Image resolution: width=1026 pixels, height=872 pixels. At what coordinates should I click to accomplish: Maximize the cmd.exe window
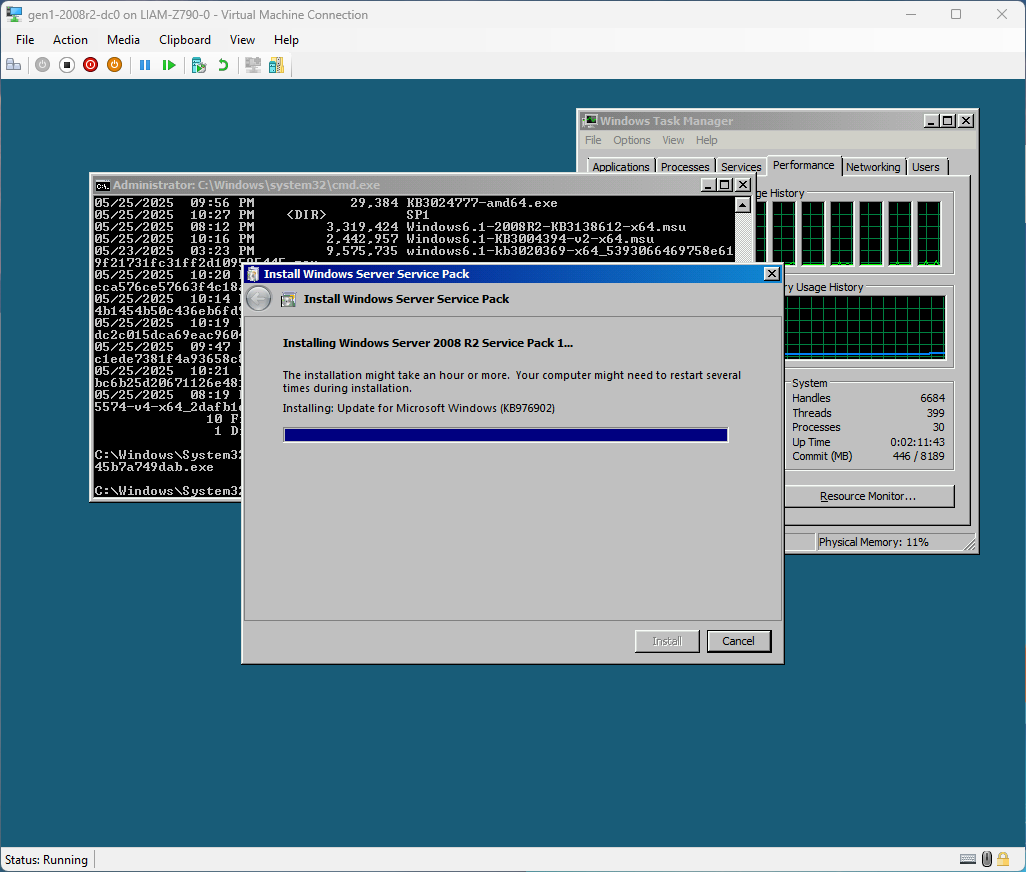pyautogui.click(x=725, y=185)
